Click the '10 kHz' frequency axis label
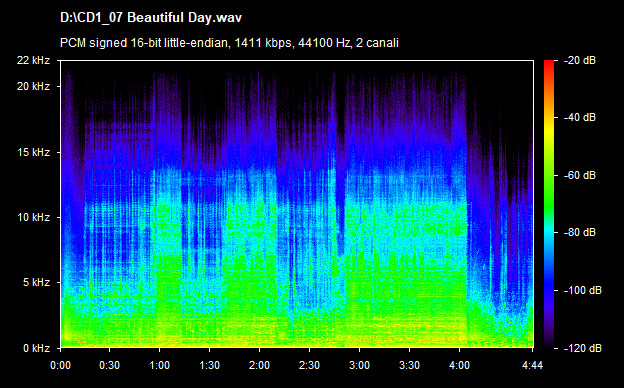 tap(33, 217)
